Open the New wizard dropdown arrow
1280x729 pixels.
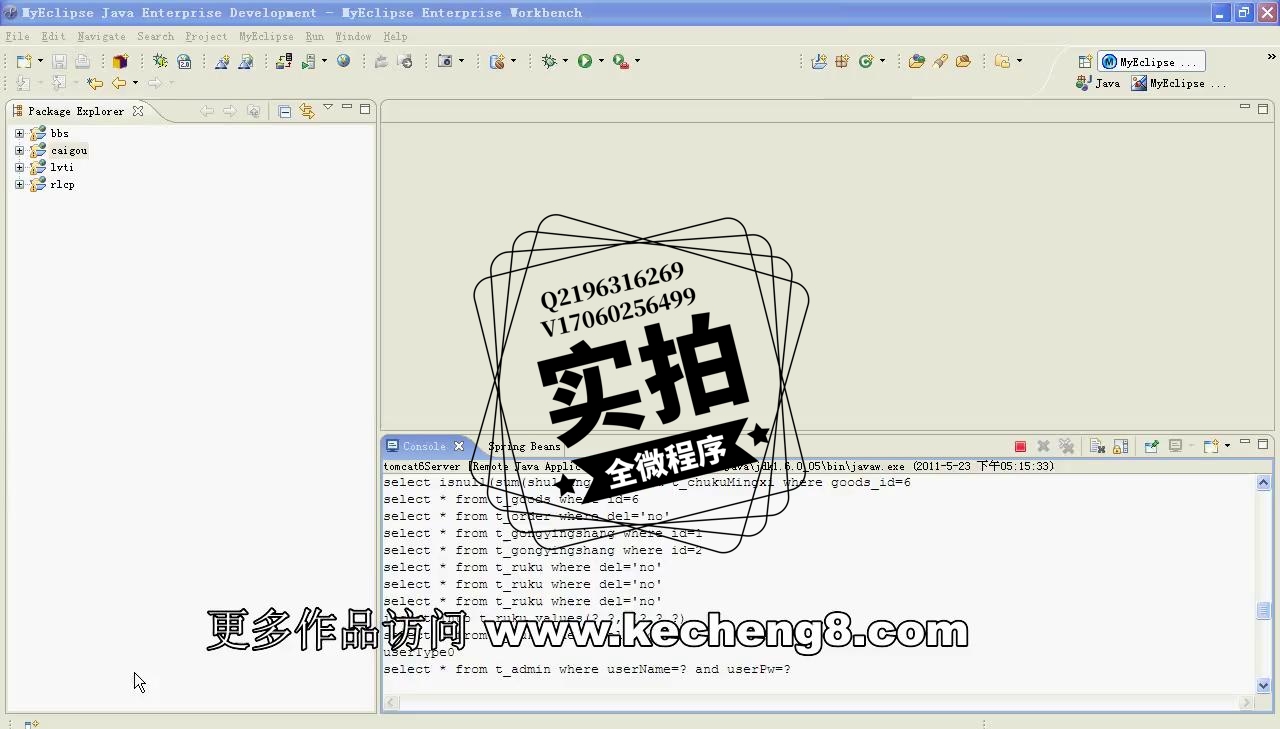click(x=40, y=61)
